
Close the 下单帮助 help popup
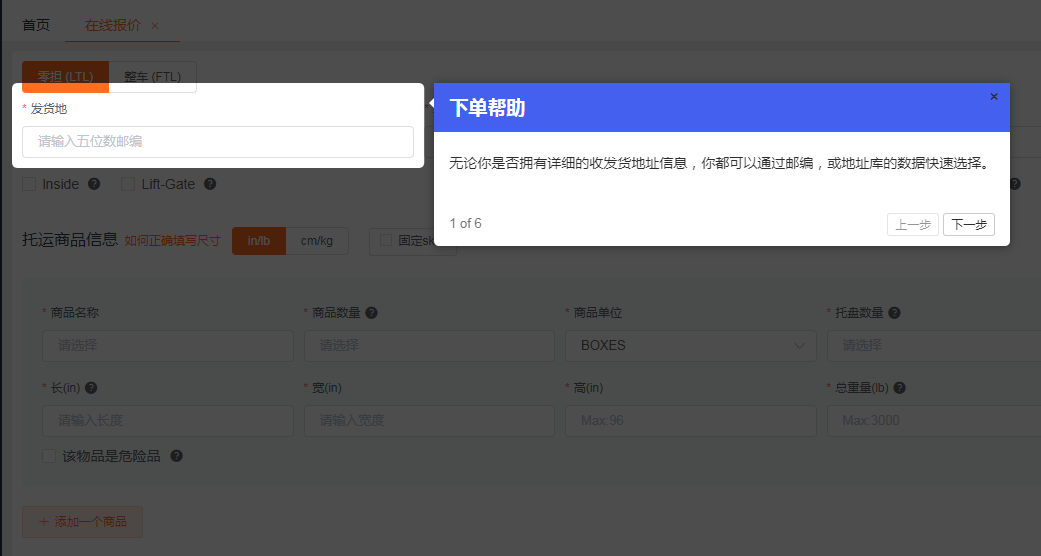[x=993, y=97]
